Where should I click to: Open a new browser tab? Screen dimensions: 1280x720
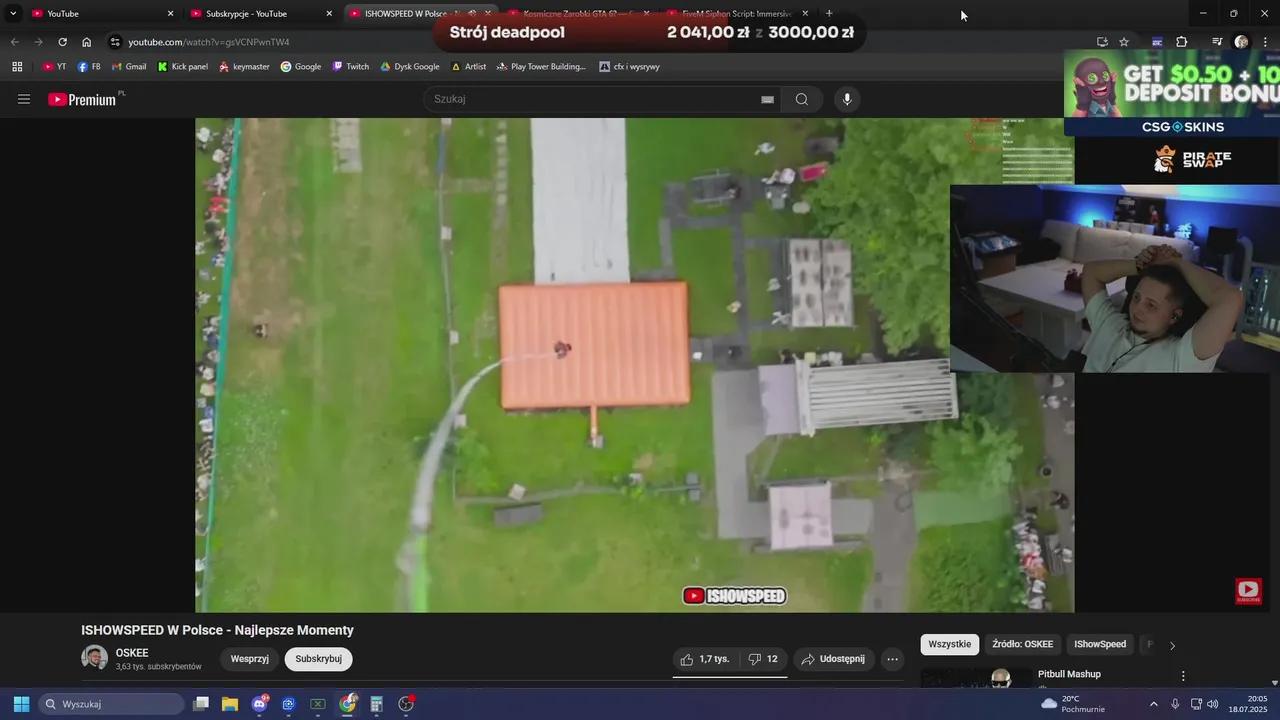(829, 14)
